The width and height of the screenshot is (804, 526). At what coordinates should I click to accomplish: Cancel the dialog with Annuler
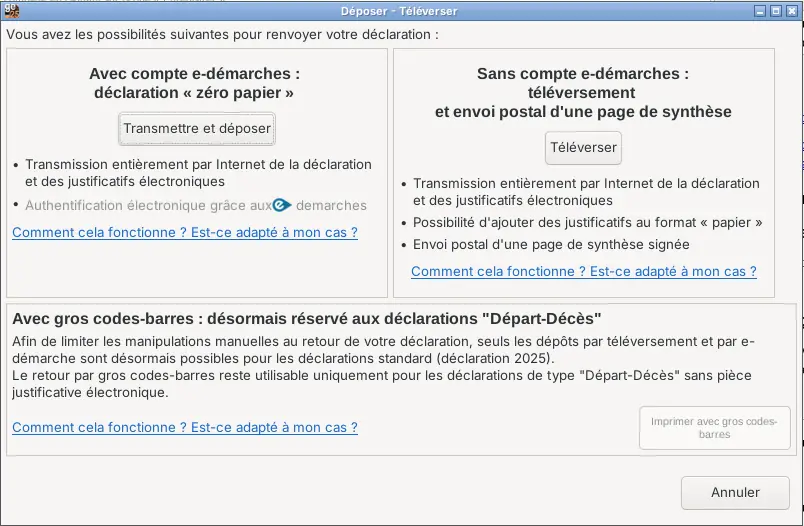tap(735, 493)
